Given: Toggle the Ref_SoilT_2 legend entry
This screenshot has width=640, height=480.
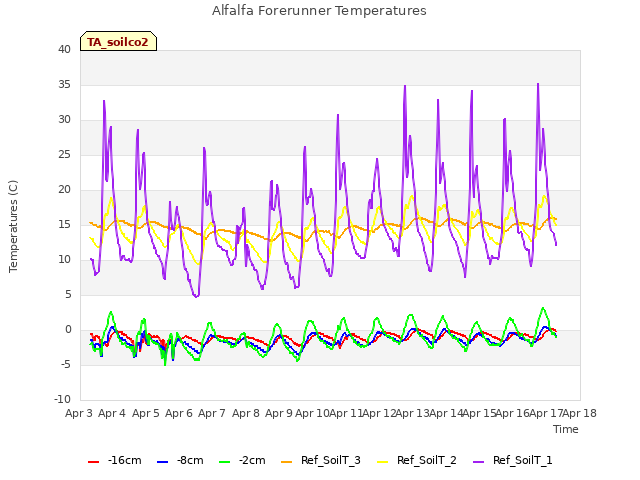Looking at the screenshot, I should (x=417, y=461).
